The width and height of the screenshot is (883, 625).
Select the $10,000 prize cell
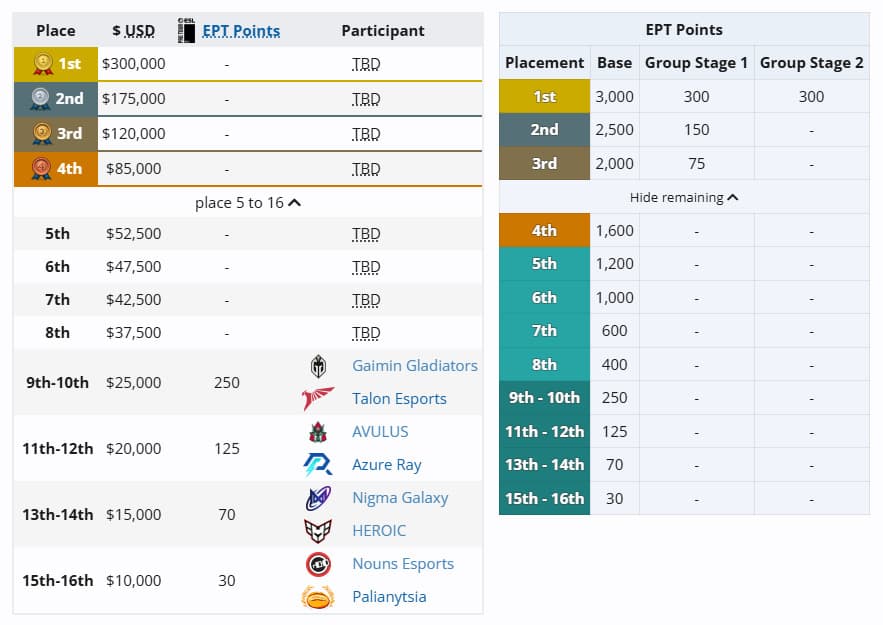pyautogui.click(x=133, y=581)
